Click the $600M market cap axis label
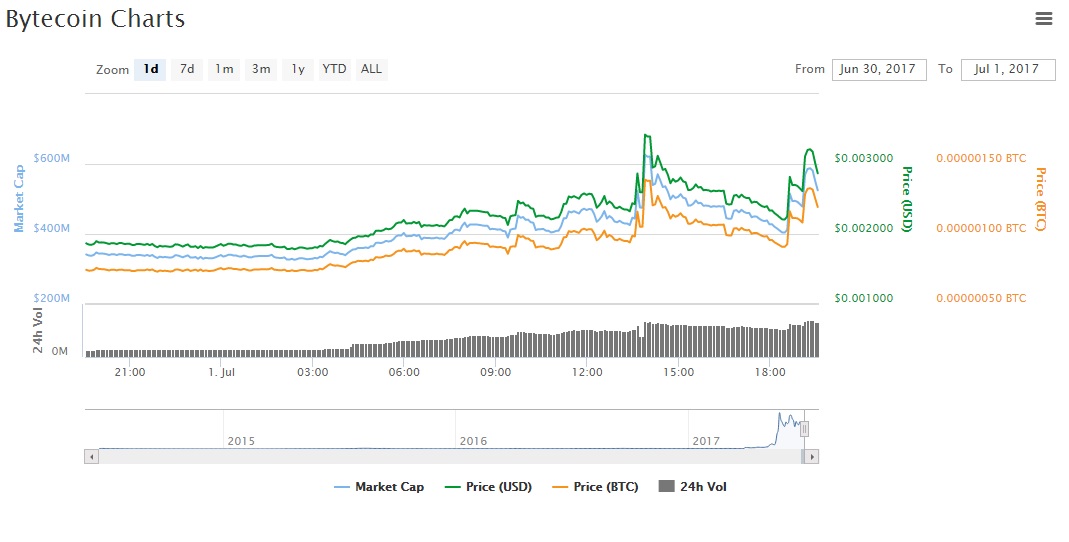Viewport: 1069px width, 542px height. click(x=52, y=158)
